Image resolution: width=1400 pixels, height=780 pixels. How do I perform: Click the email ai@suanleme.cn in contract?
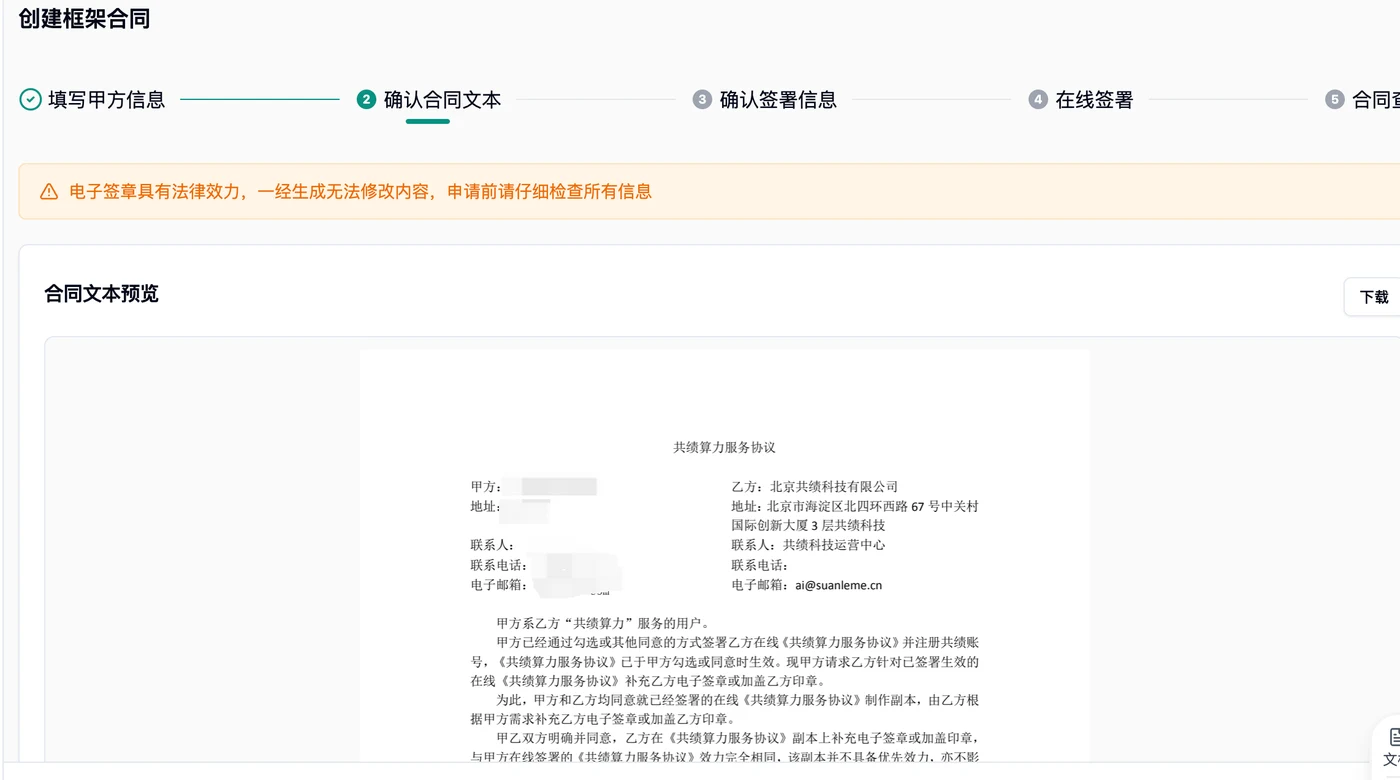tap(838, 585)
